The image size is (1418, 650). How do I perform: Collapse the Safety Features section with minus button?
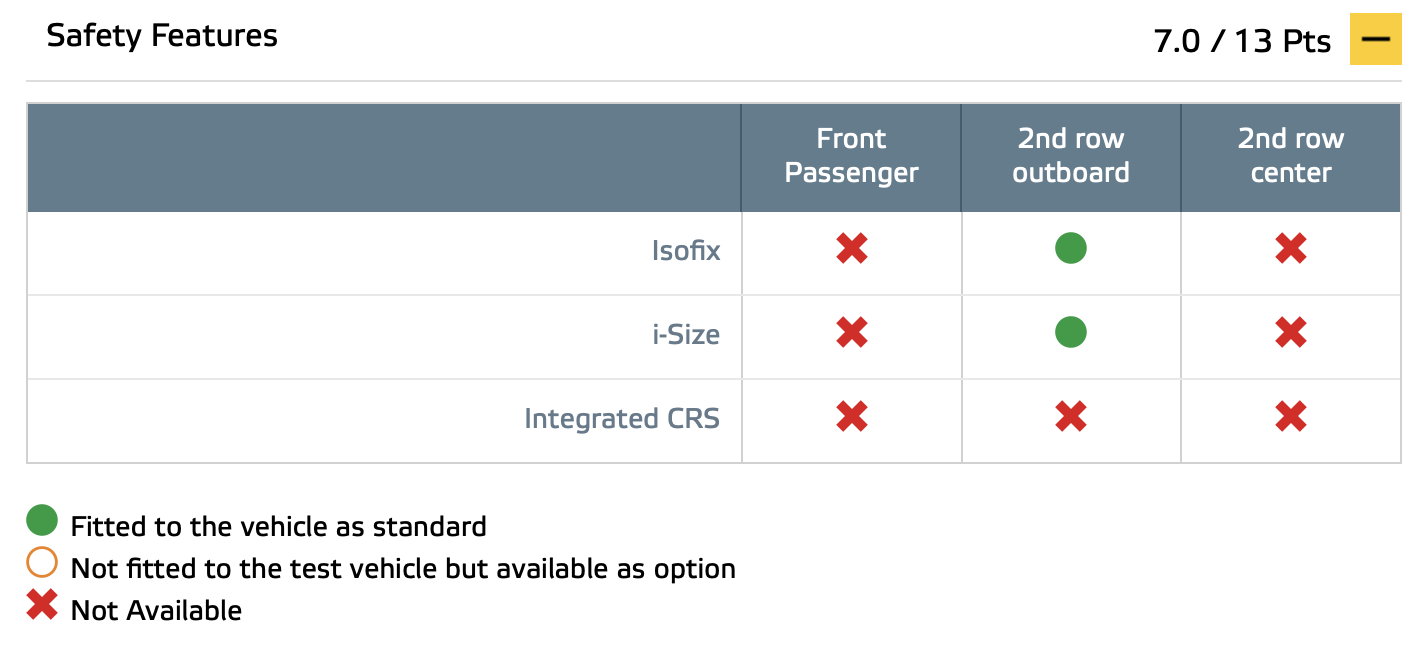tap(1376, 39)
